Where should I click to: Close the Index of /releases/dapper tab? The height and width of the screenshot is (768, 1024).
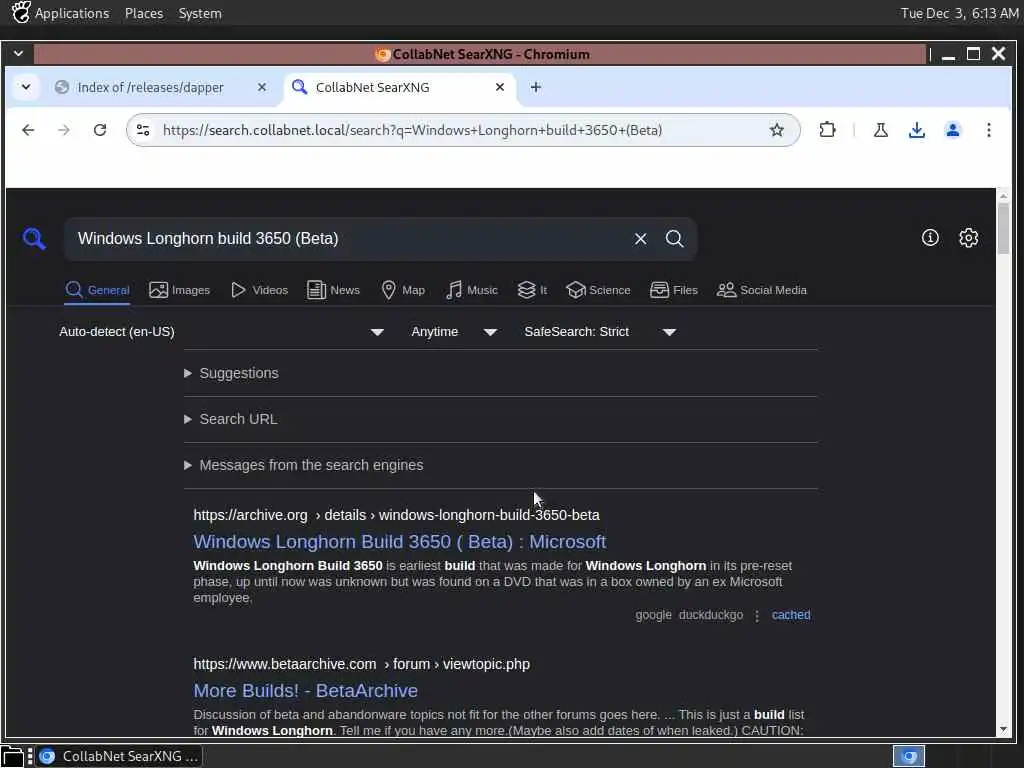pyautogui.click(x=262, y=87)
